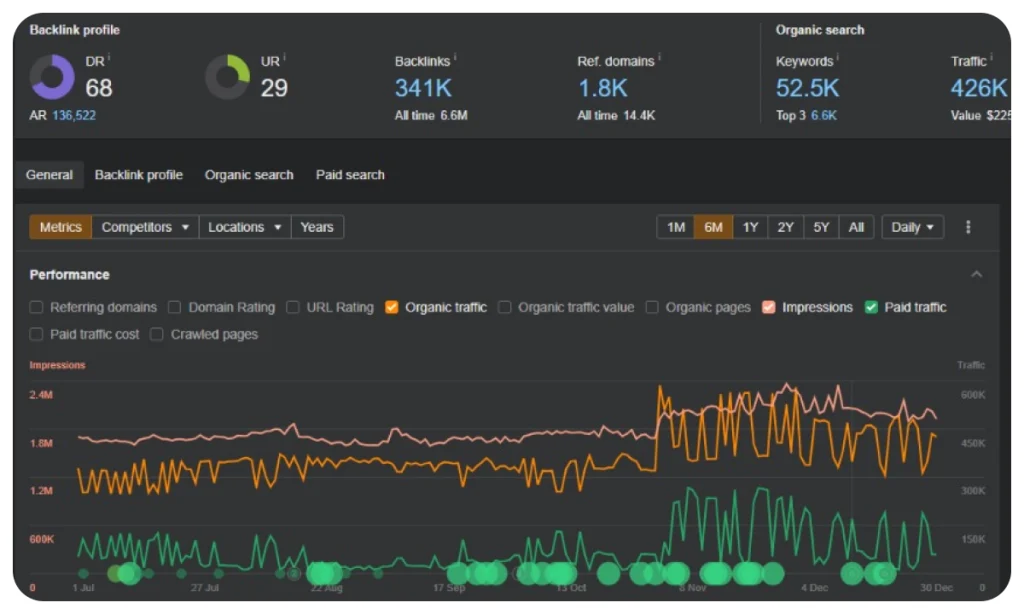Image resolution: width=1024 pixels, height=614 pixels.
Task: Enable the Referring domains checkbox
Action: point(37,307)
